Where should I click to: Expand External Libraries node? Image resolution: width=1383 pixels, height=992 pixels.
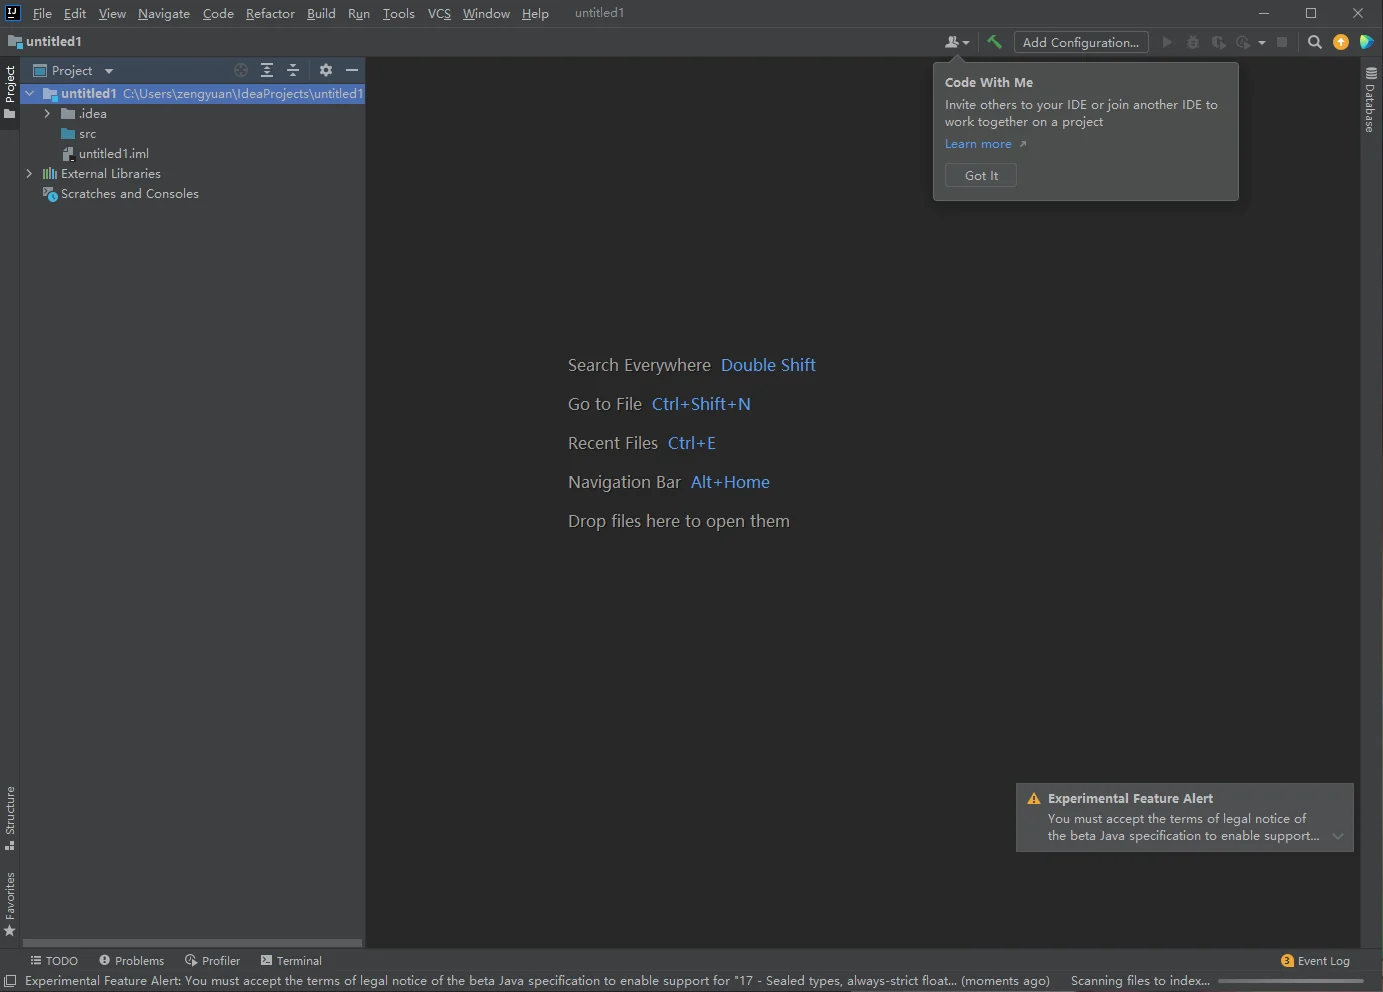click(x=30, y=174)
